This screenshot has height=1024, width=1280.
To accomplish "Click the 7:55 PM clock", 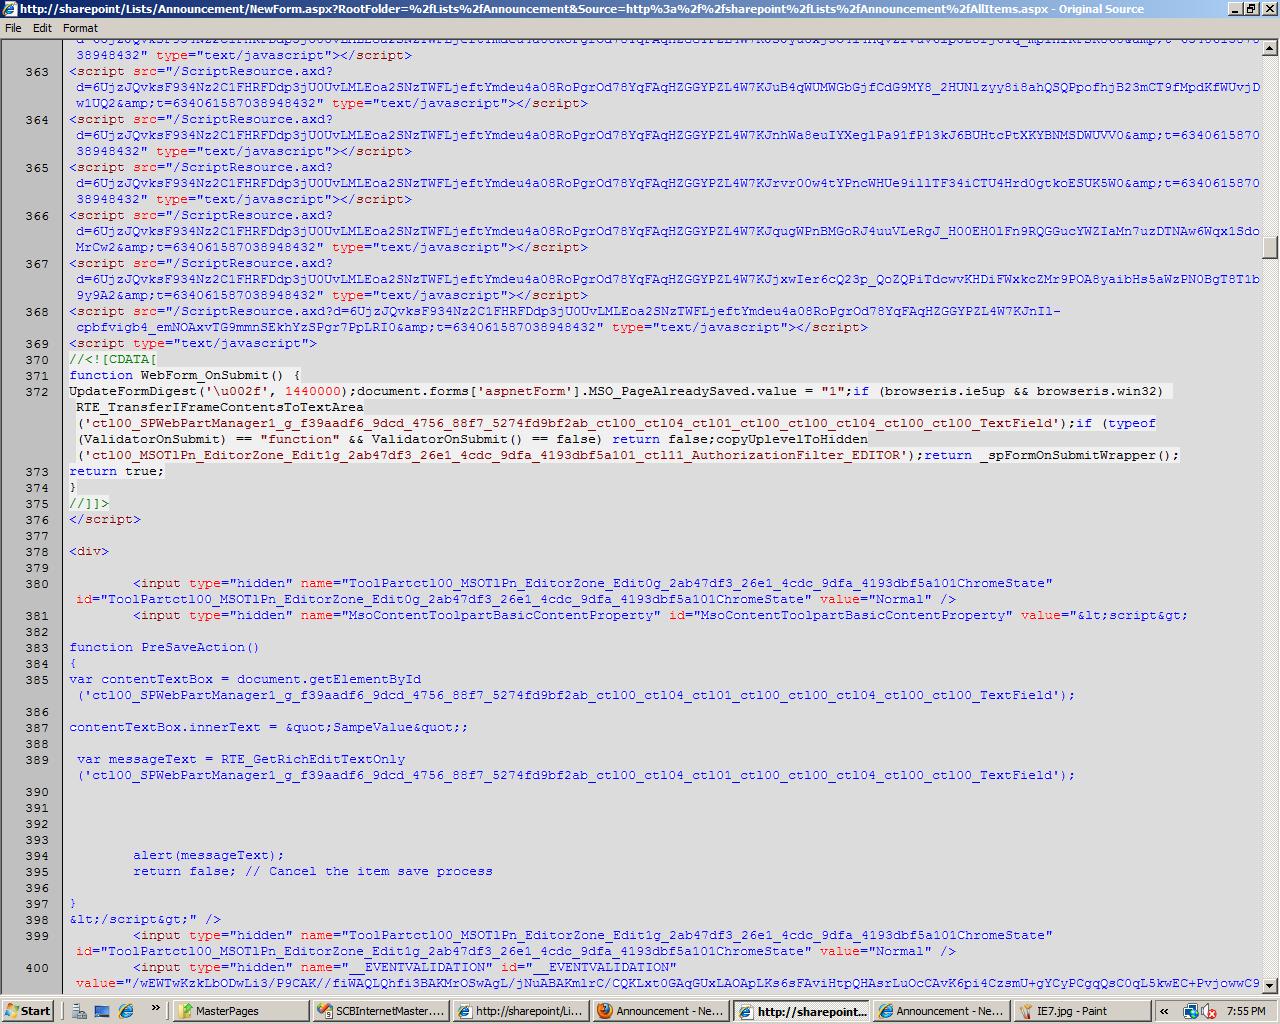I will 1245,1011.
